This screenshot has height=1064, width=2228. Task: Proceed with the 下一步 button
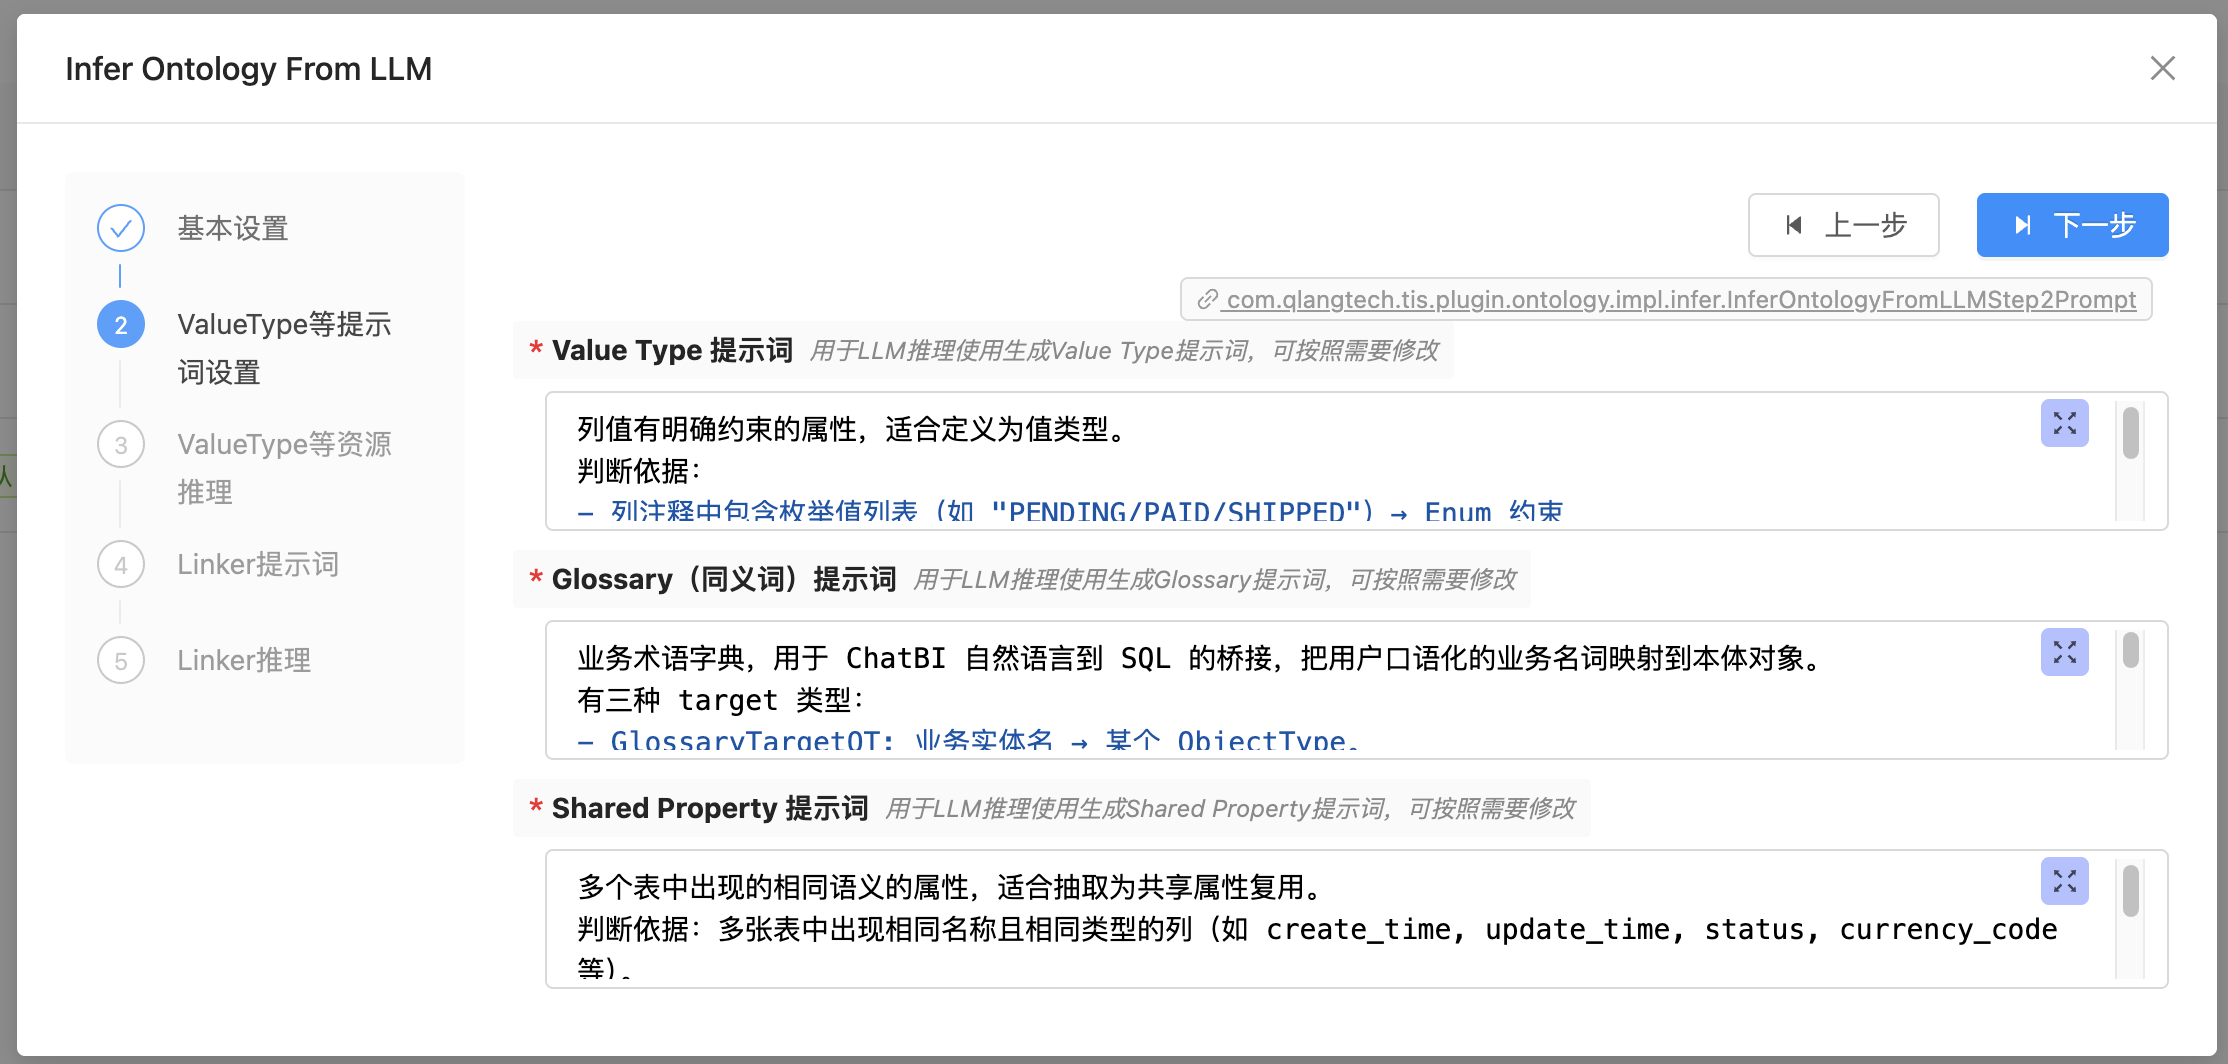coord(2072,225)
